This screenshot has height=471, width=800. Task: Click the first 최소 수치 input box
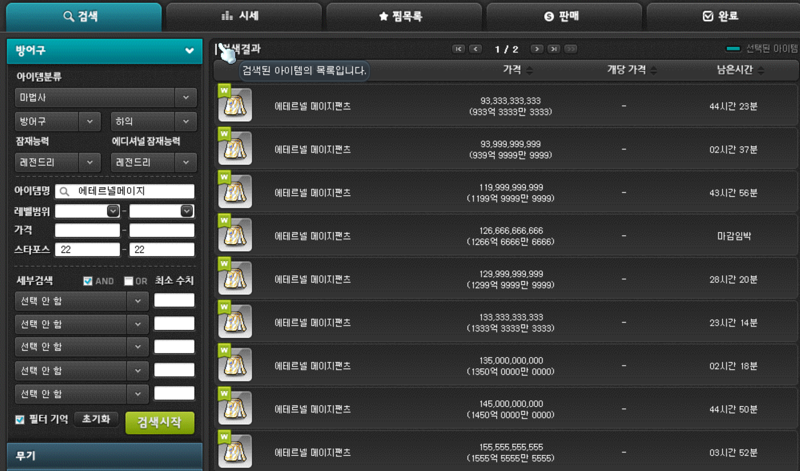click(x=174, y=301)
